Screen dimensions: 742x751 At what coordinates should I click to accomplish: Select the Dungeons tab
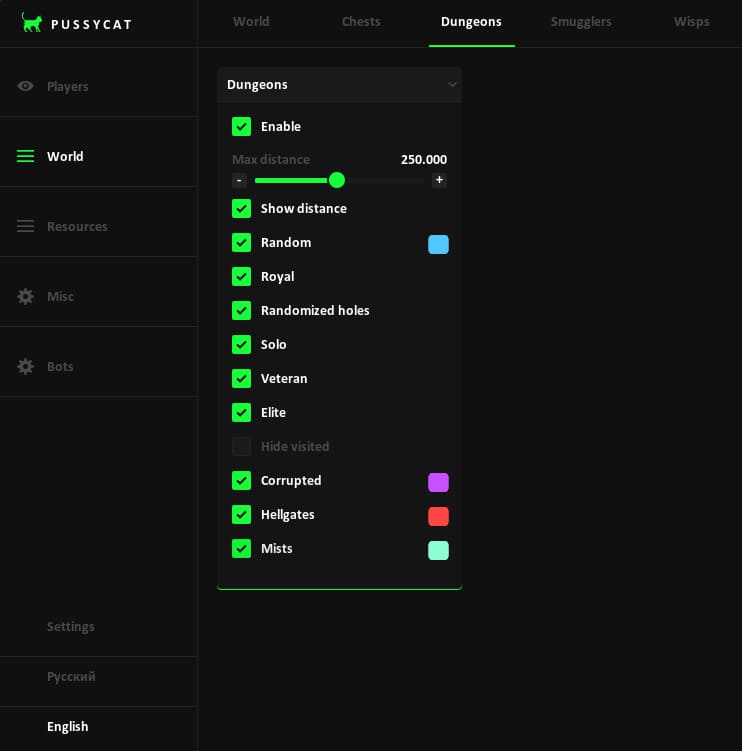(471, 22)
